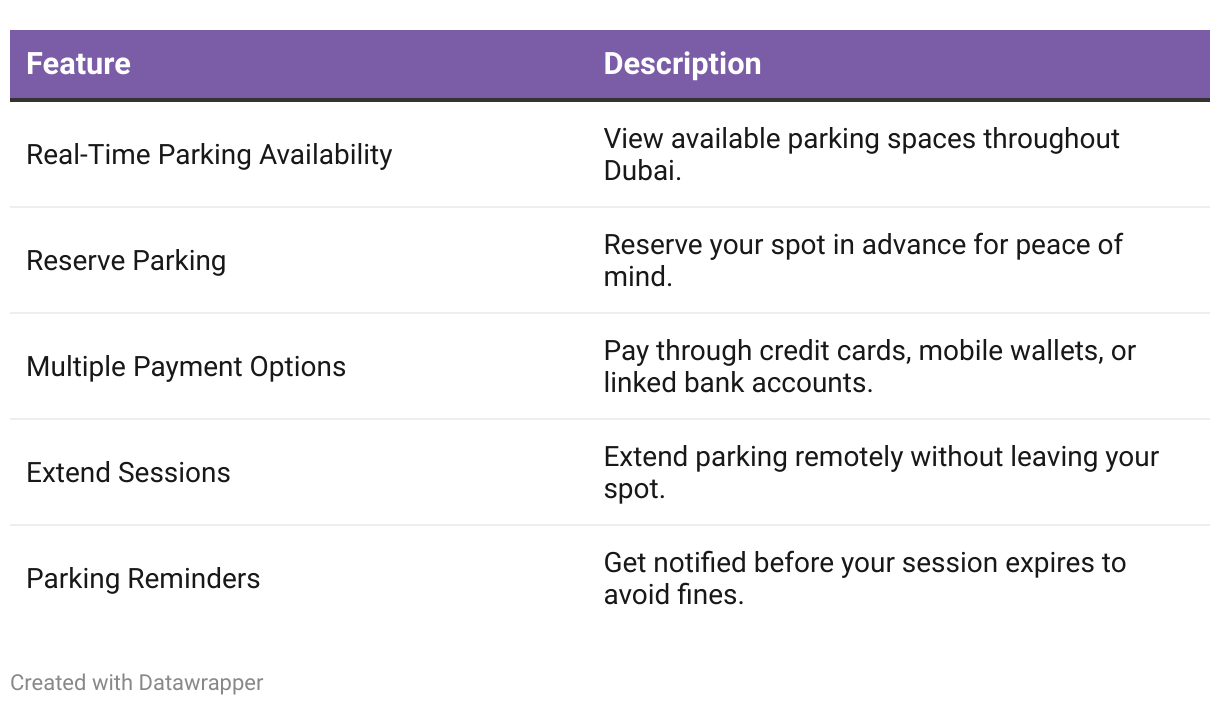
Task: Click the 'View available parking spaces' description
Action: click(x=862, y=155)
